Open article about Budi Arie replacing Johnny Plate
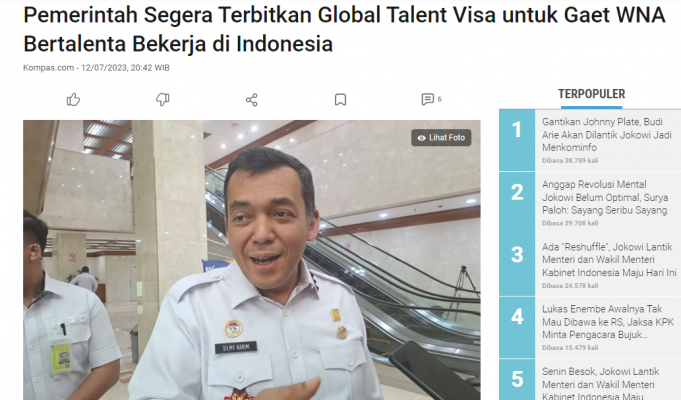 606,135
